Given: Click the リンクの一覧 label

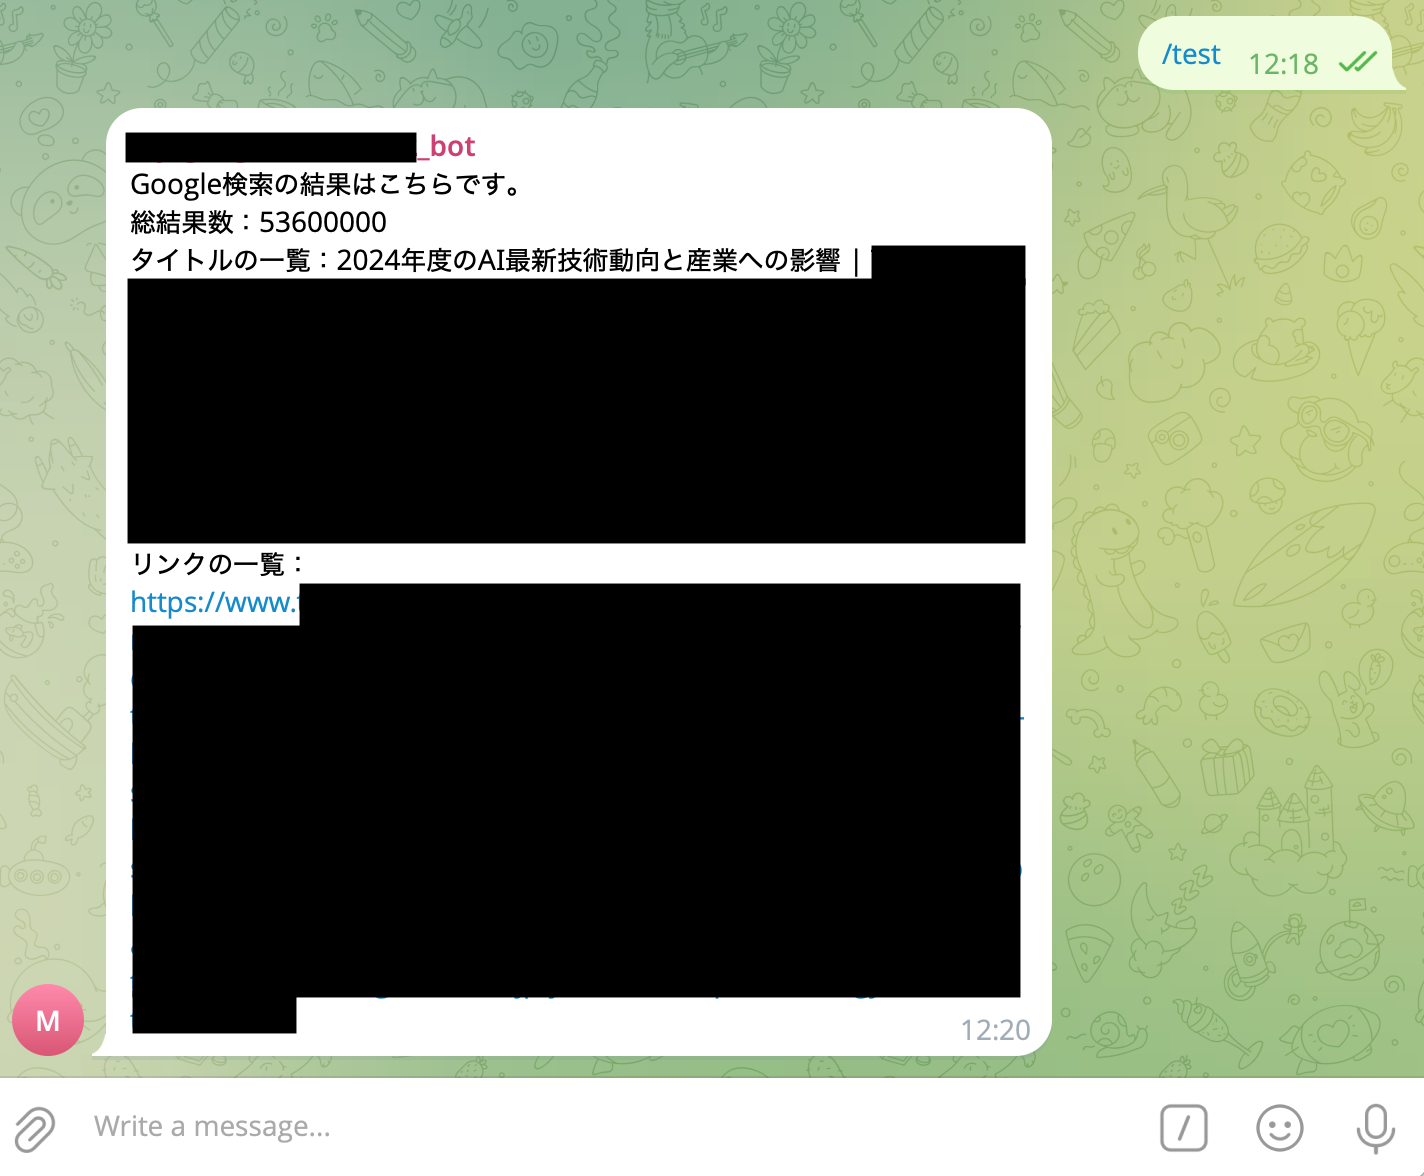Looking at the screenshot, I should pos(218,564).
